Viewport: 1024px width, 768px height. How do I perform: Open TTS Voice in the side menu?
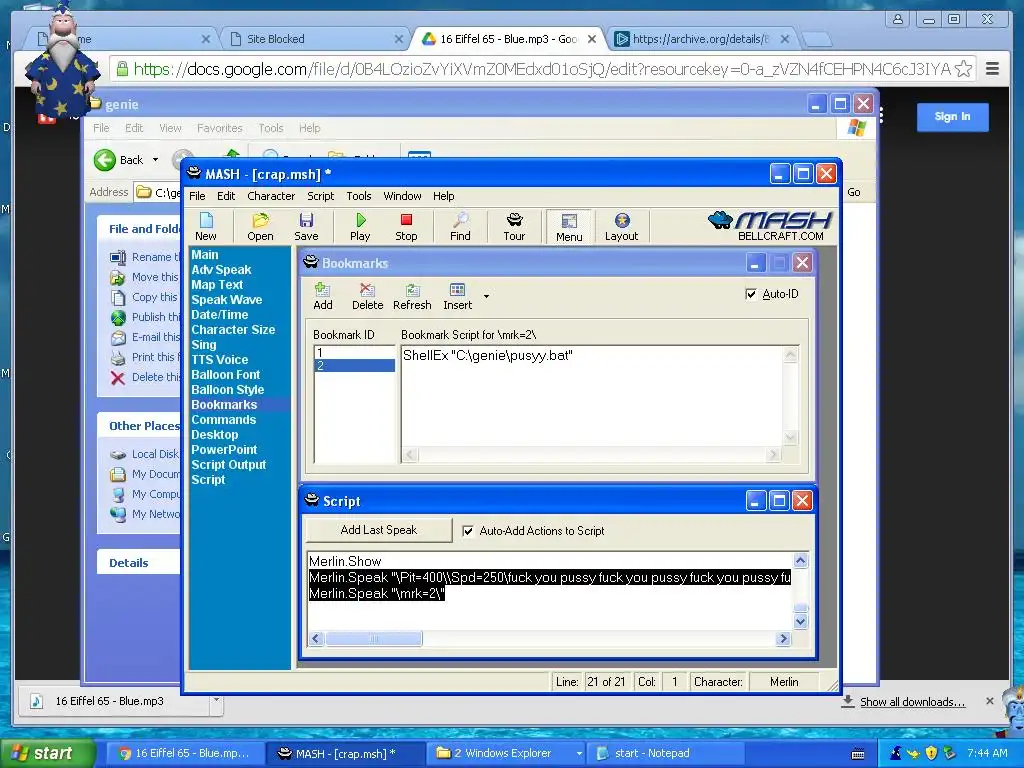[219, 360]
